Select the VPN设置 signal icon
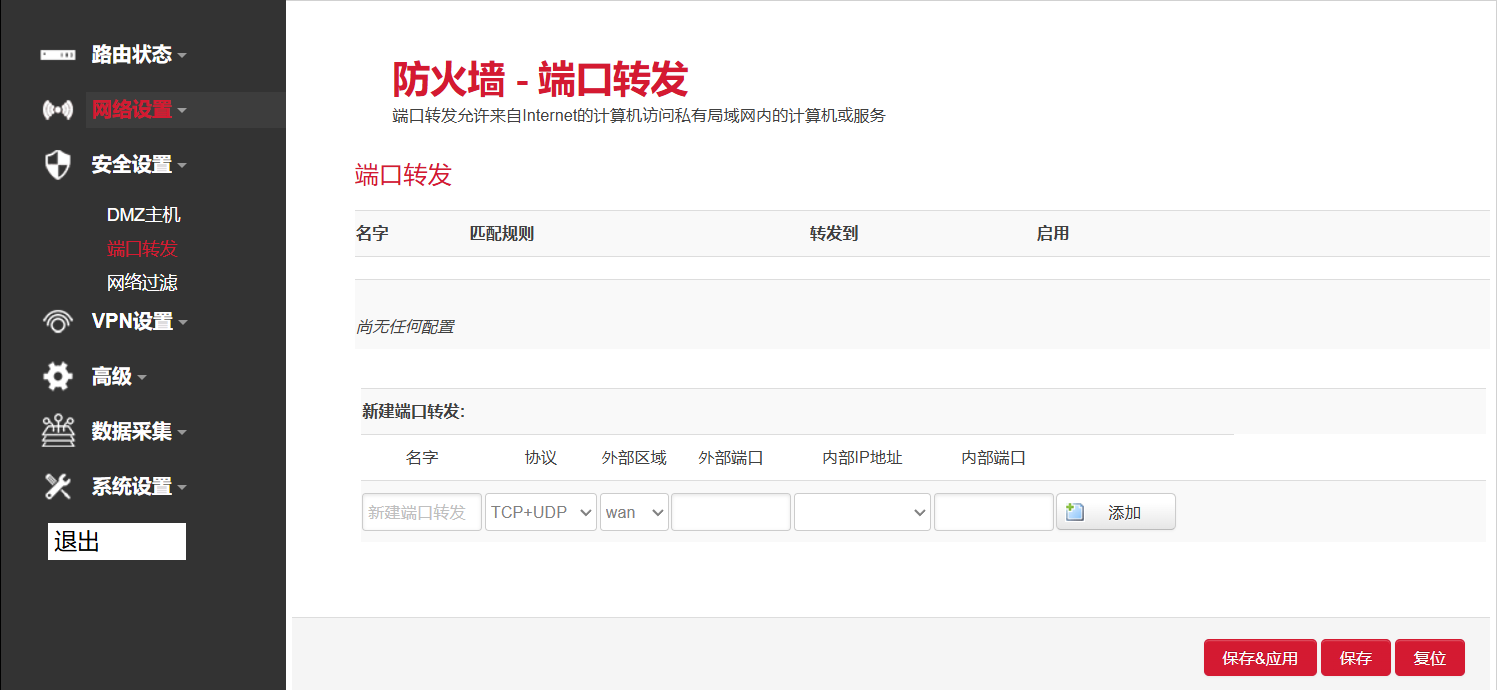The width and height of the screenshot is (1497, 690). tap(57, 321)
